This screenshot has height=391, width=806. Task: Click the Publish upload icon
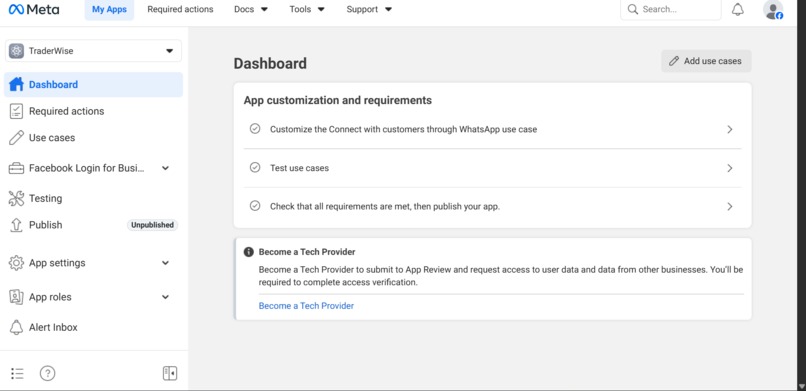(x=16, y=225)
